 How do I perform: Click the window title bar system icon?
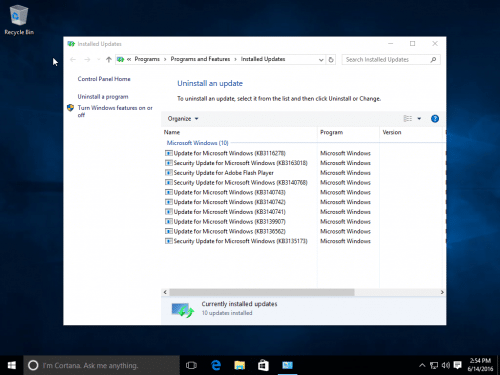point(71,44)
